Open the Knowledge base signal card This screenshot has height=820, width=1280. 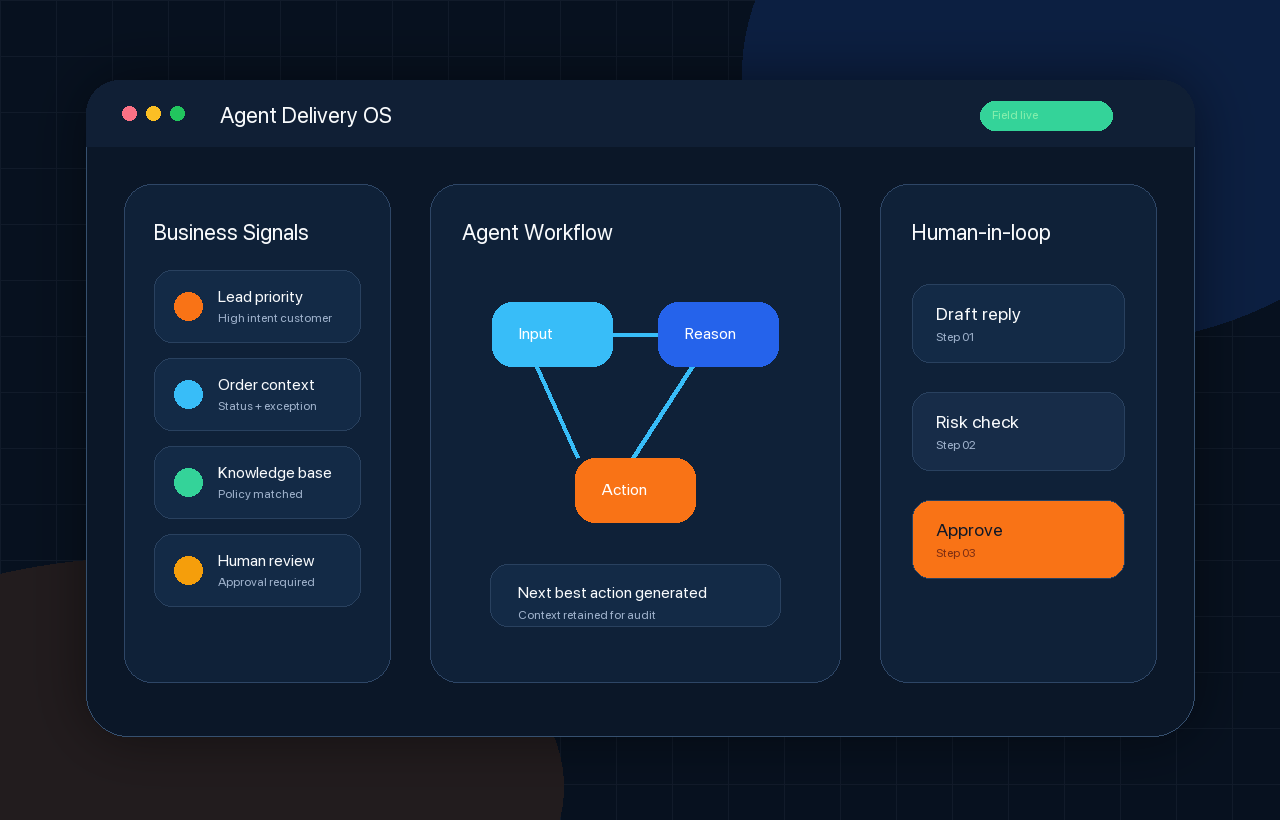[257, 482]
